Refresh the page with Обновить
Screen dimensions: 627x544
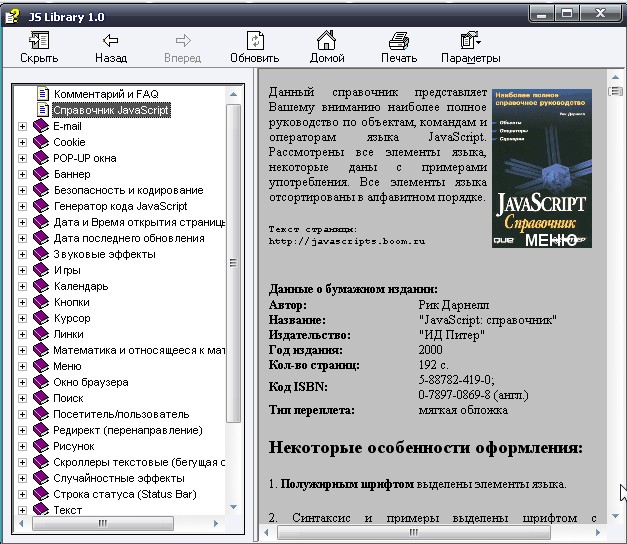click(255, 40)
